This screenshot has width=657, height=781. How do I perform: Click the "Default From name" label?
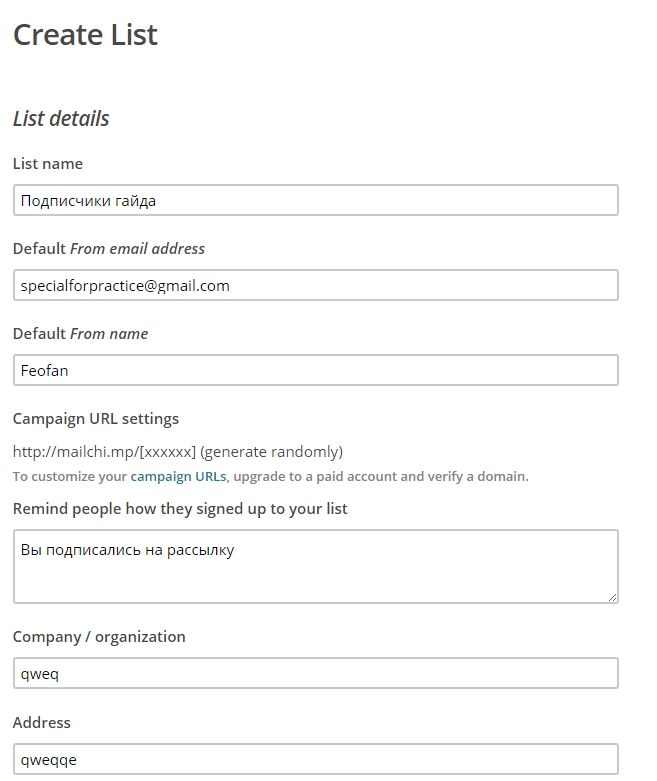tap(80, 333)
